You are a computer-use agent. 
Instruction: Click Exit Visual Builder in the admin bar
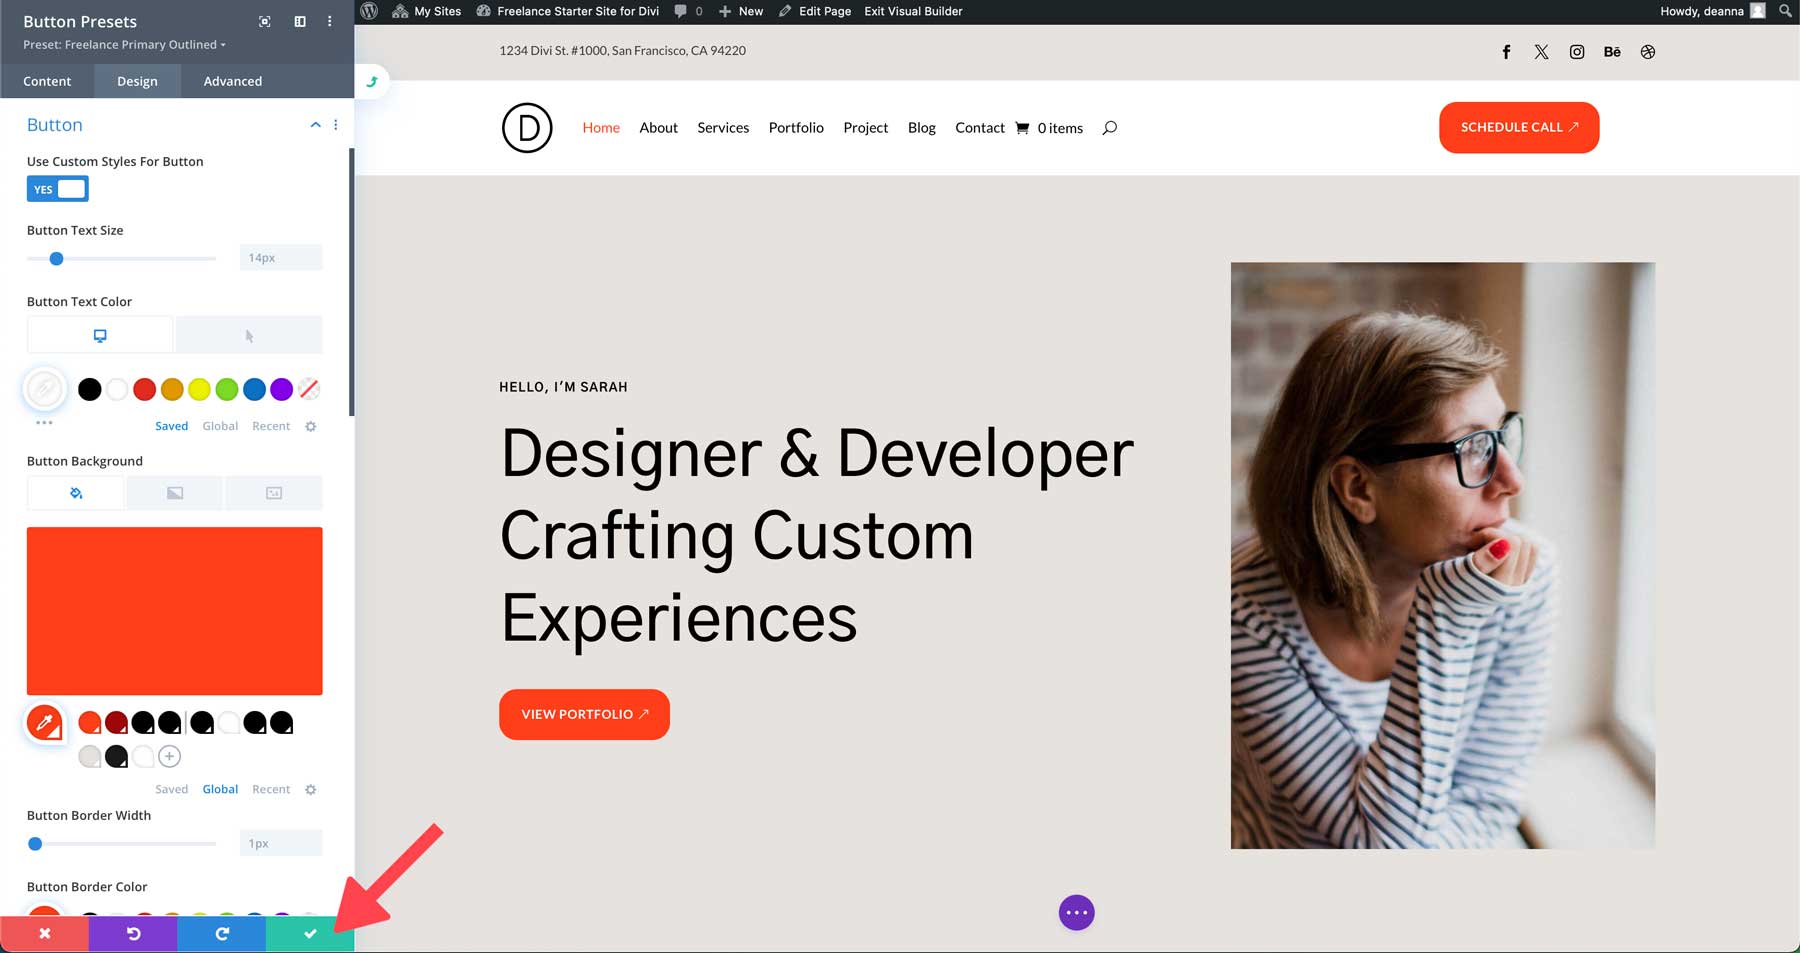click(x=911, y=11)
